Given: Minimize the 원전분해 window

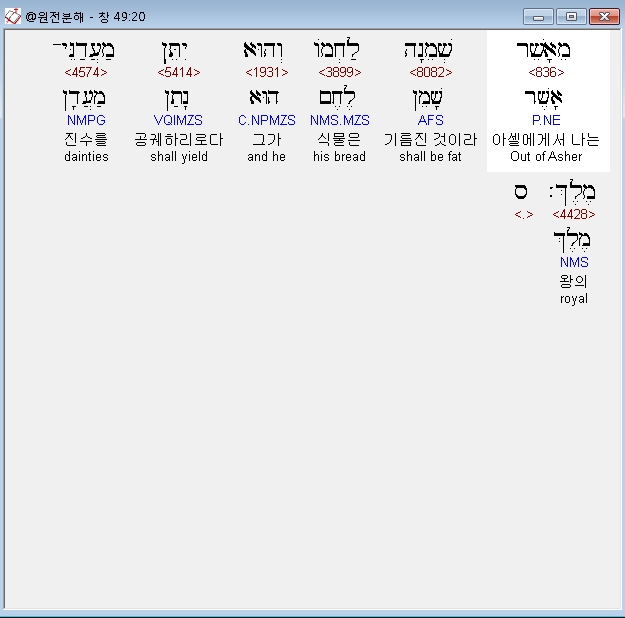Looking at the screenshot, I should (538, 17).
